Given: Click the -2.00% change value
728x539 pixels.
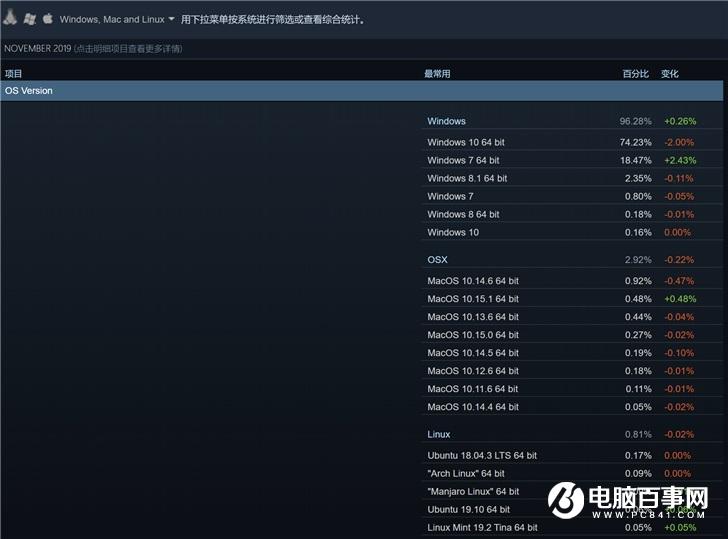Looking at the screenshot, I should (679, 143).
